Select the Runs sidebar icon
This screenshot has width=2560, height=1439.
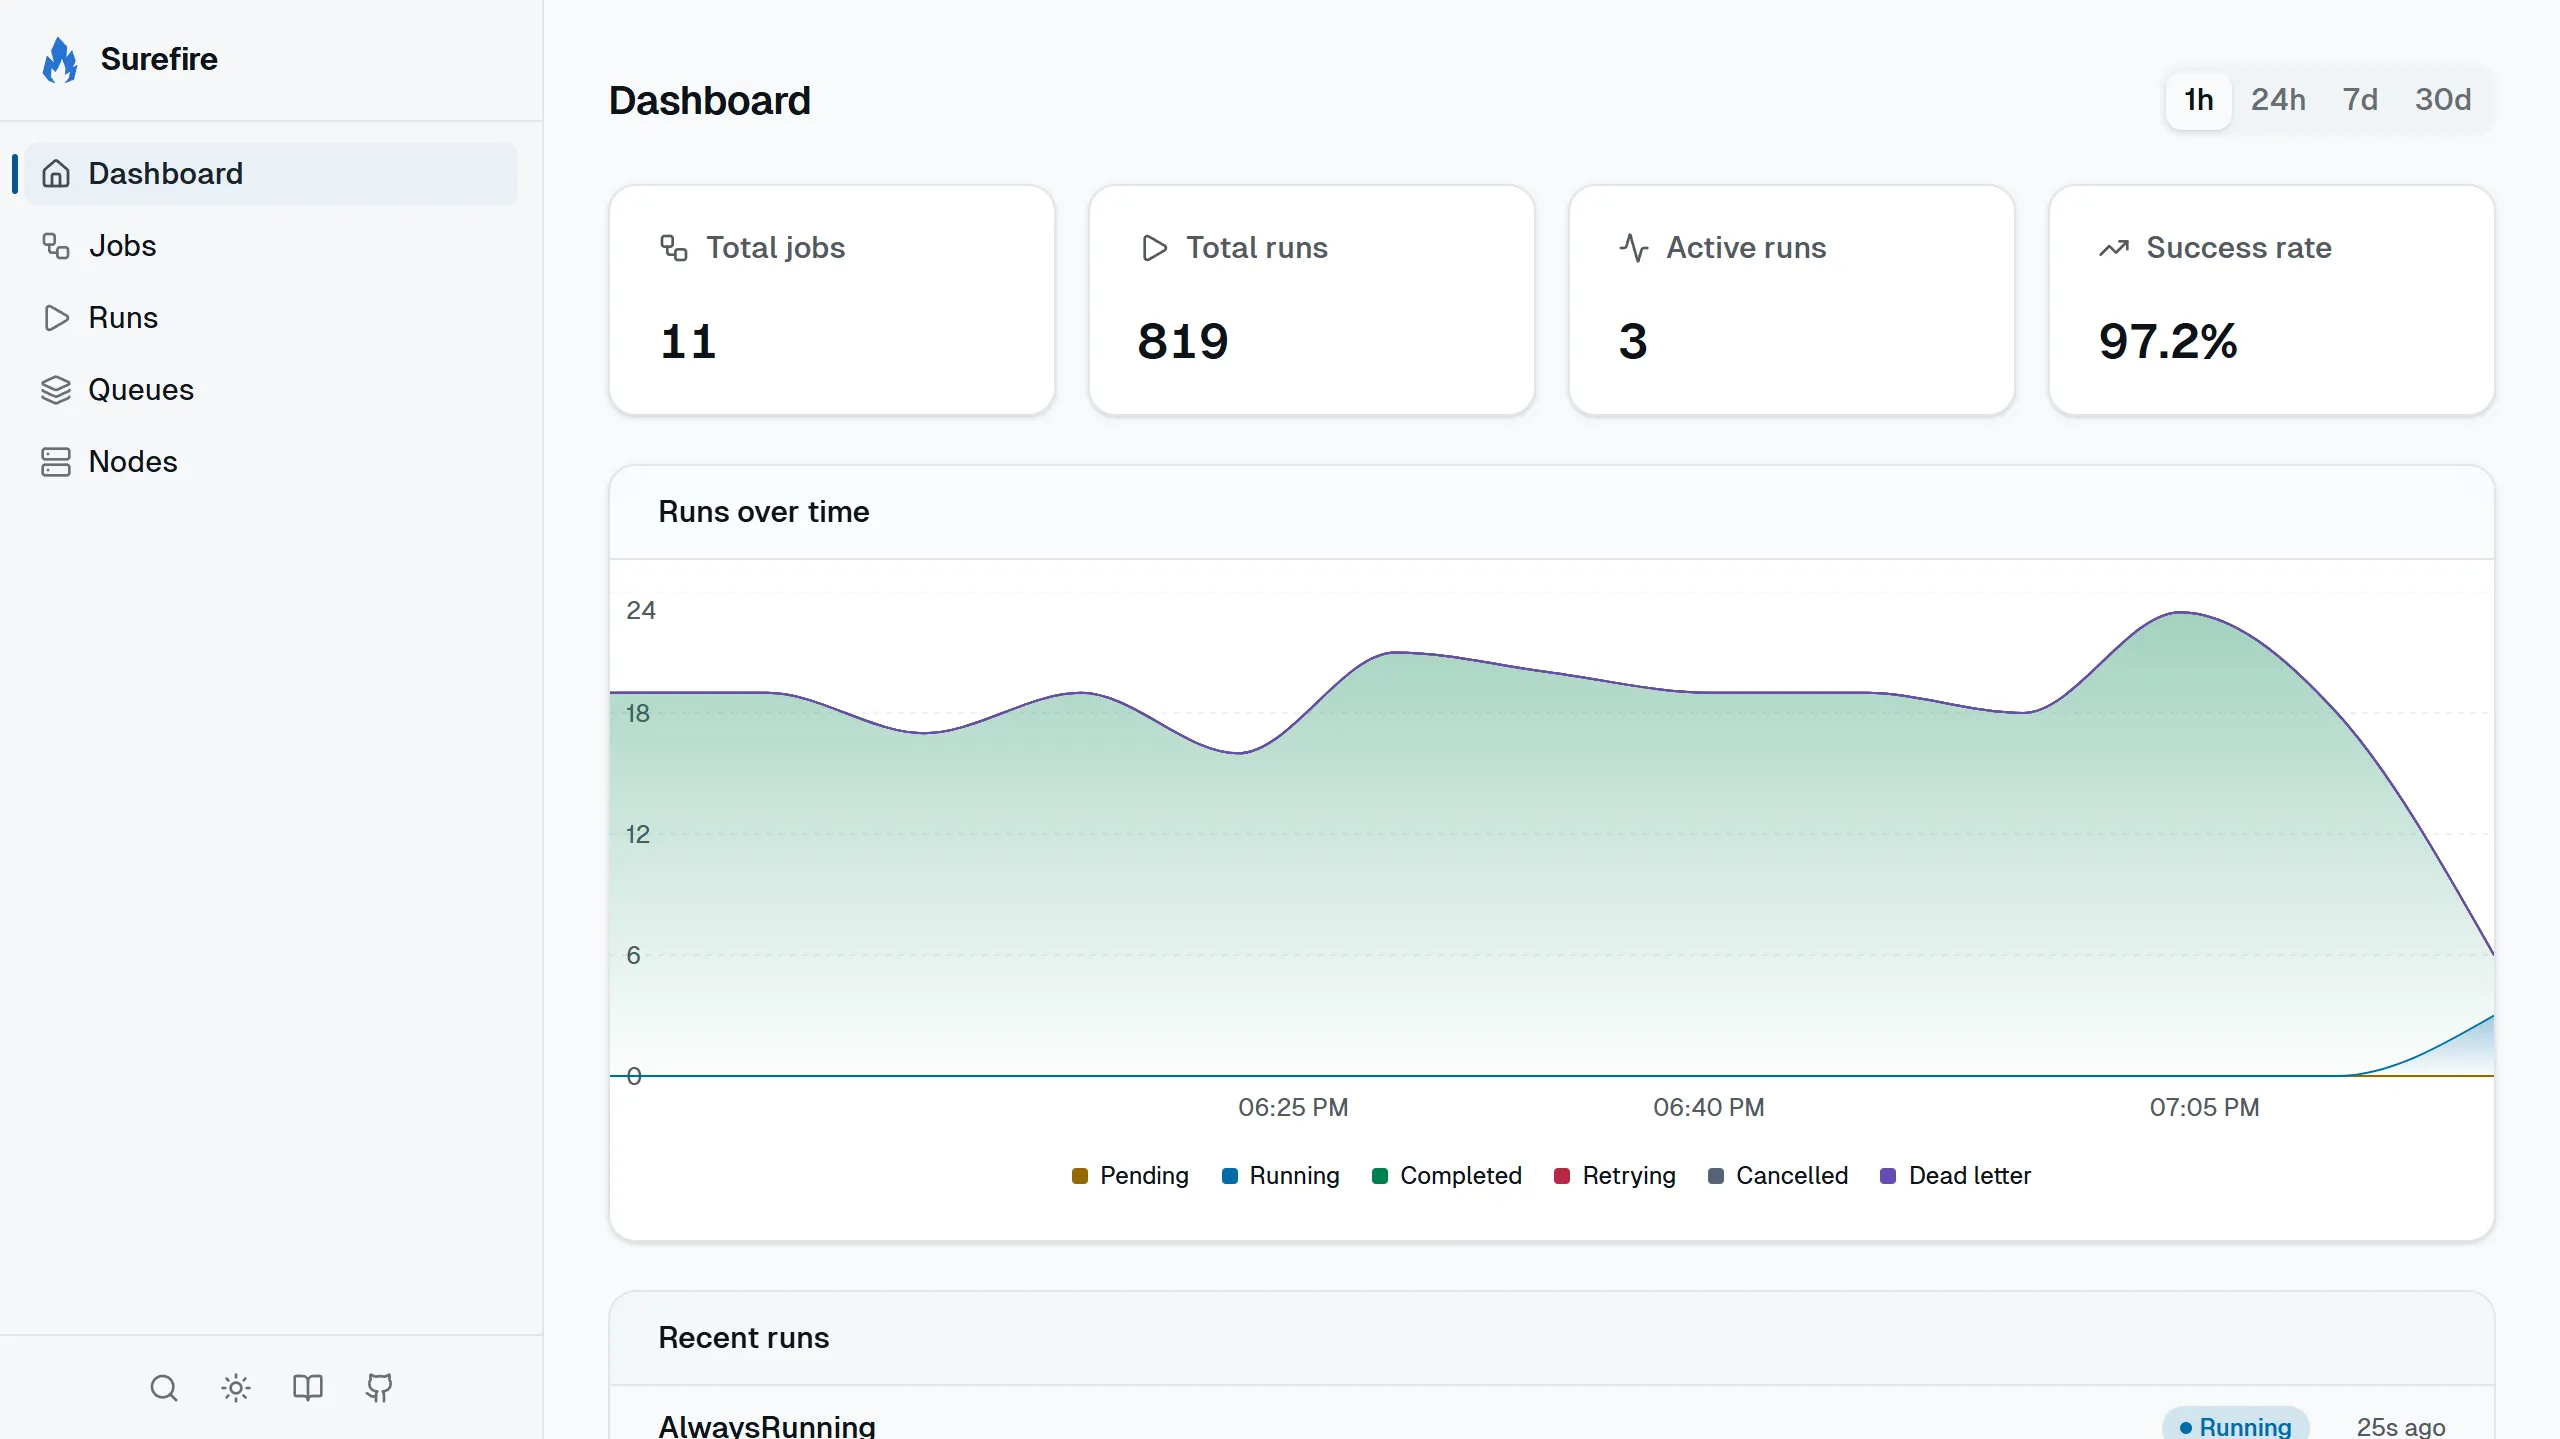[56, 317]
